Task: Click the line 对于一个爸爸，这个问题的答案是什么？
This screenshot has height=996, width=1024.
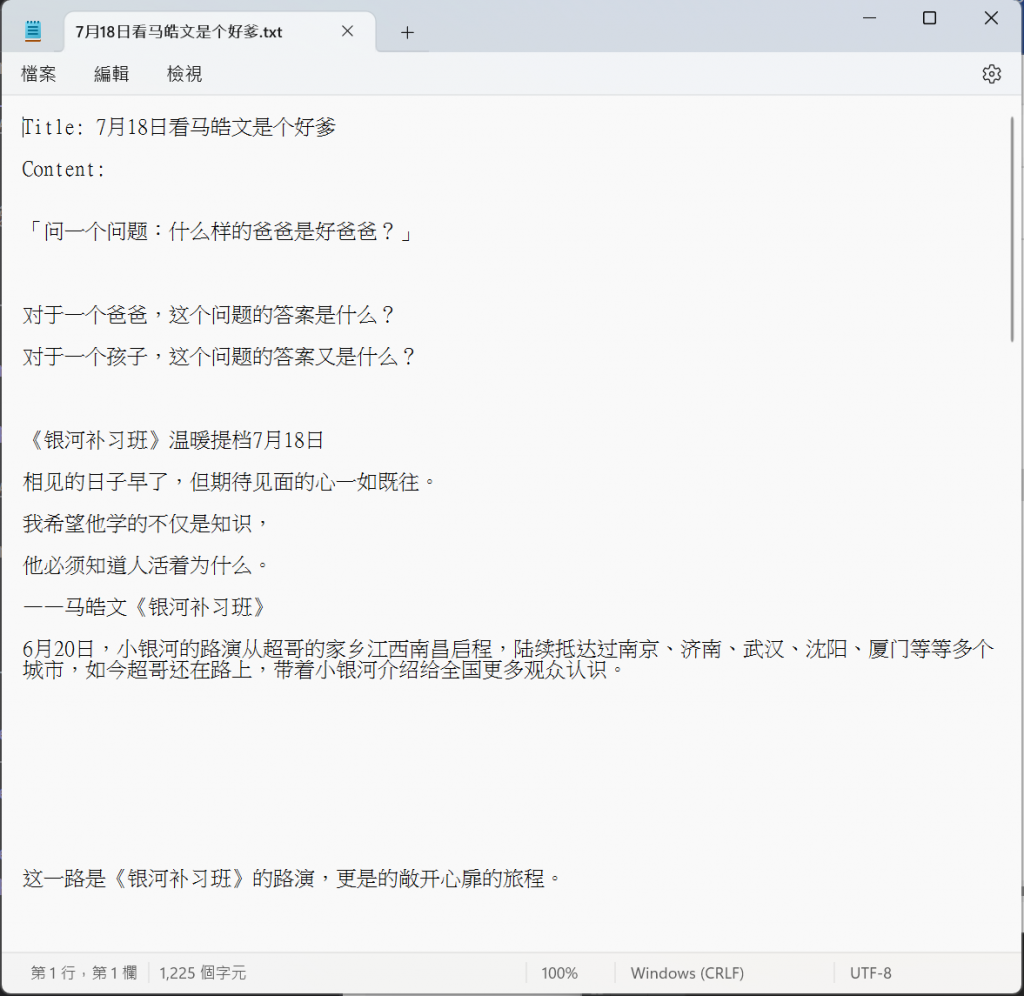Action: 208,315
